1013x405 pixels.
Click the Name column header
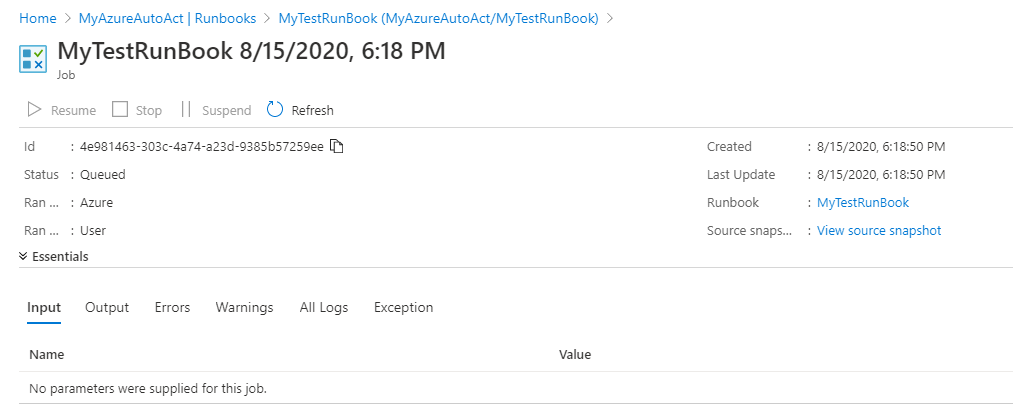click(47, 355)
